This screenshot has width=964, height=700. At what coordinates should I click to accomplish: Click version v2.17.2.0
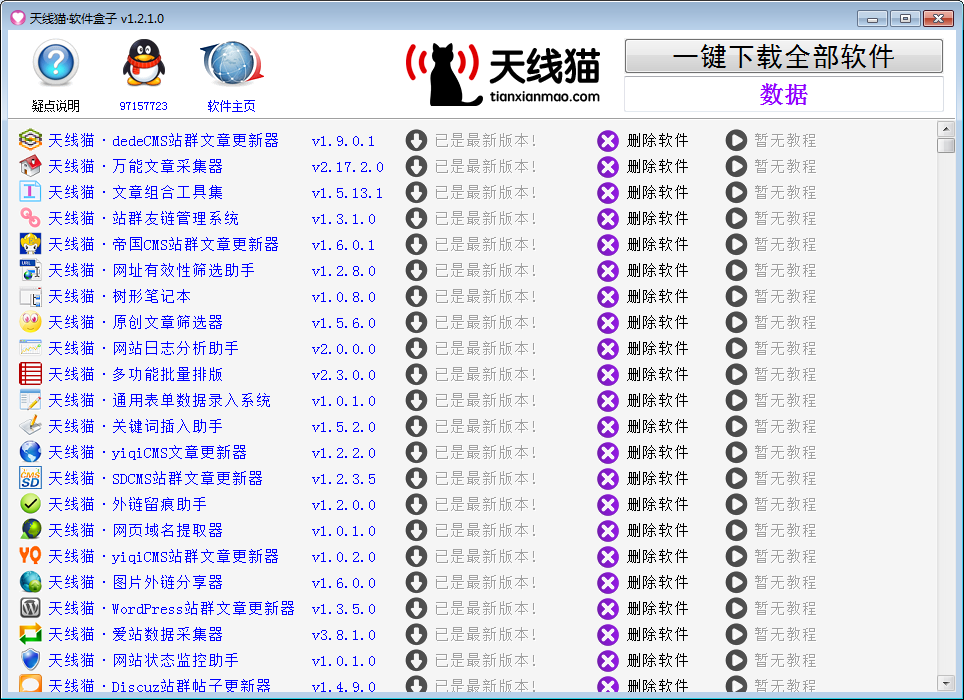347,167
